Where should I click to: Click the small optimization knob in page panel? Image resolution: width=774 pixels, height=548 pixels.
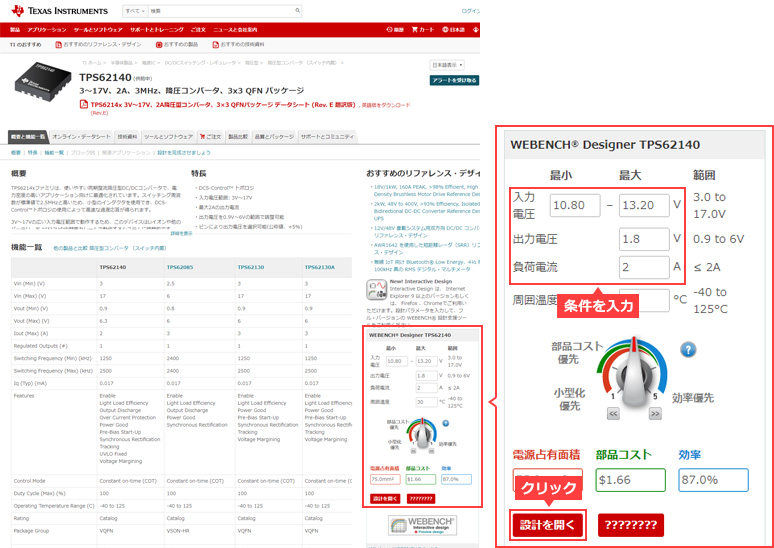point(422,432)
